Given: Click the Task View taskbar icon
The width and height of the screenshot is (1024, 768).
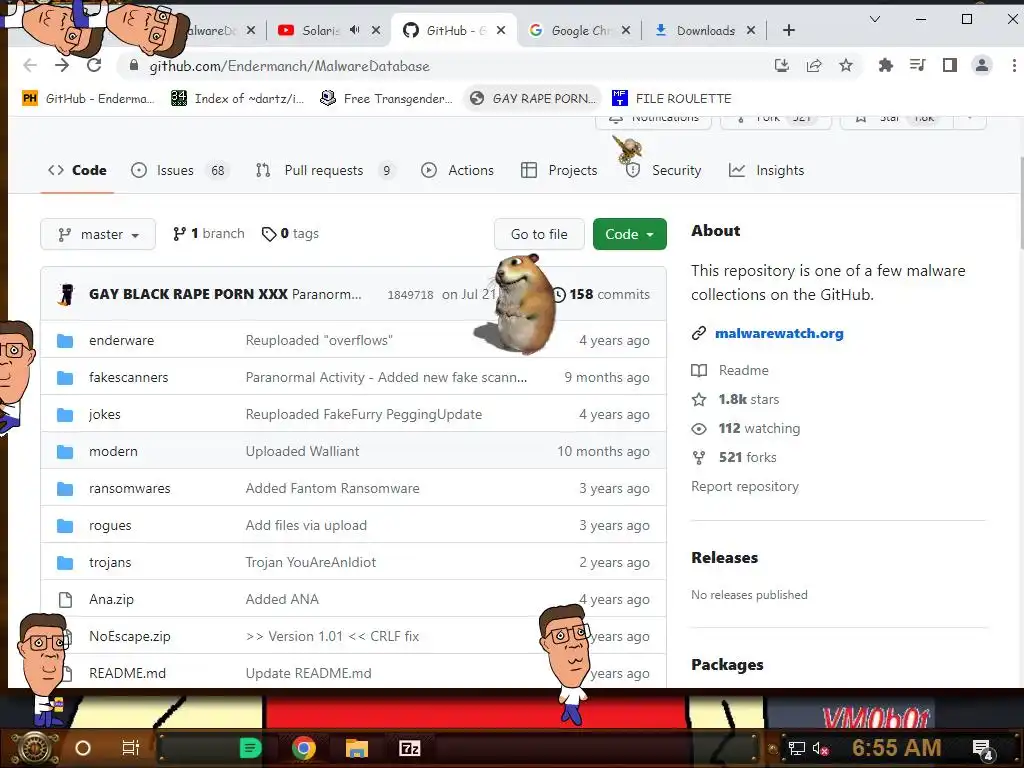Looking at the screenshot, I should (x=131, y=748).
